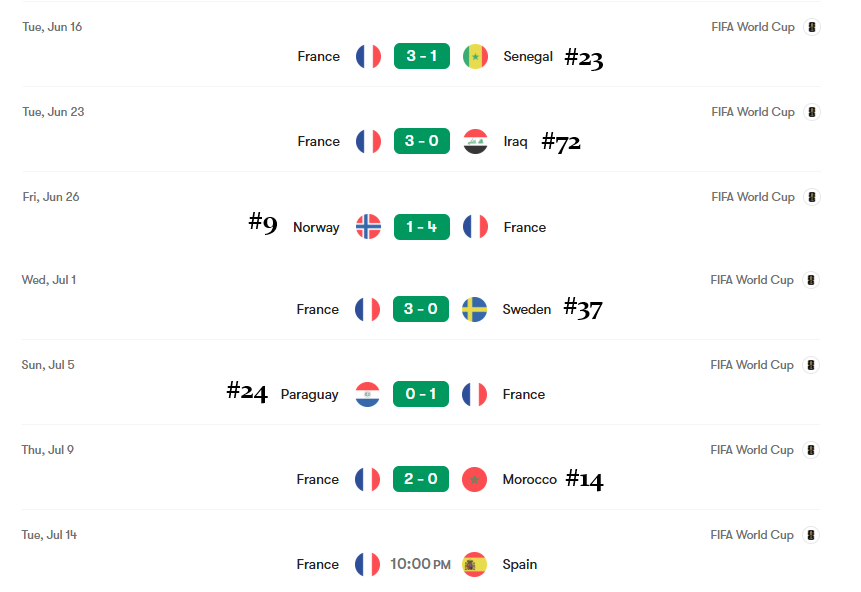Click the Morocco team name
This screenshot has width=861, height=592.
click(x=529, y=479)
